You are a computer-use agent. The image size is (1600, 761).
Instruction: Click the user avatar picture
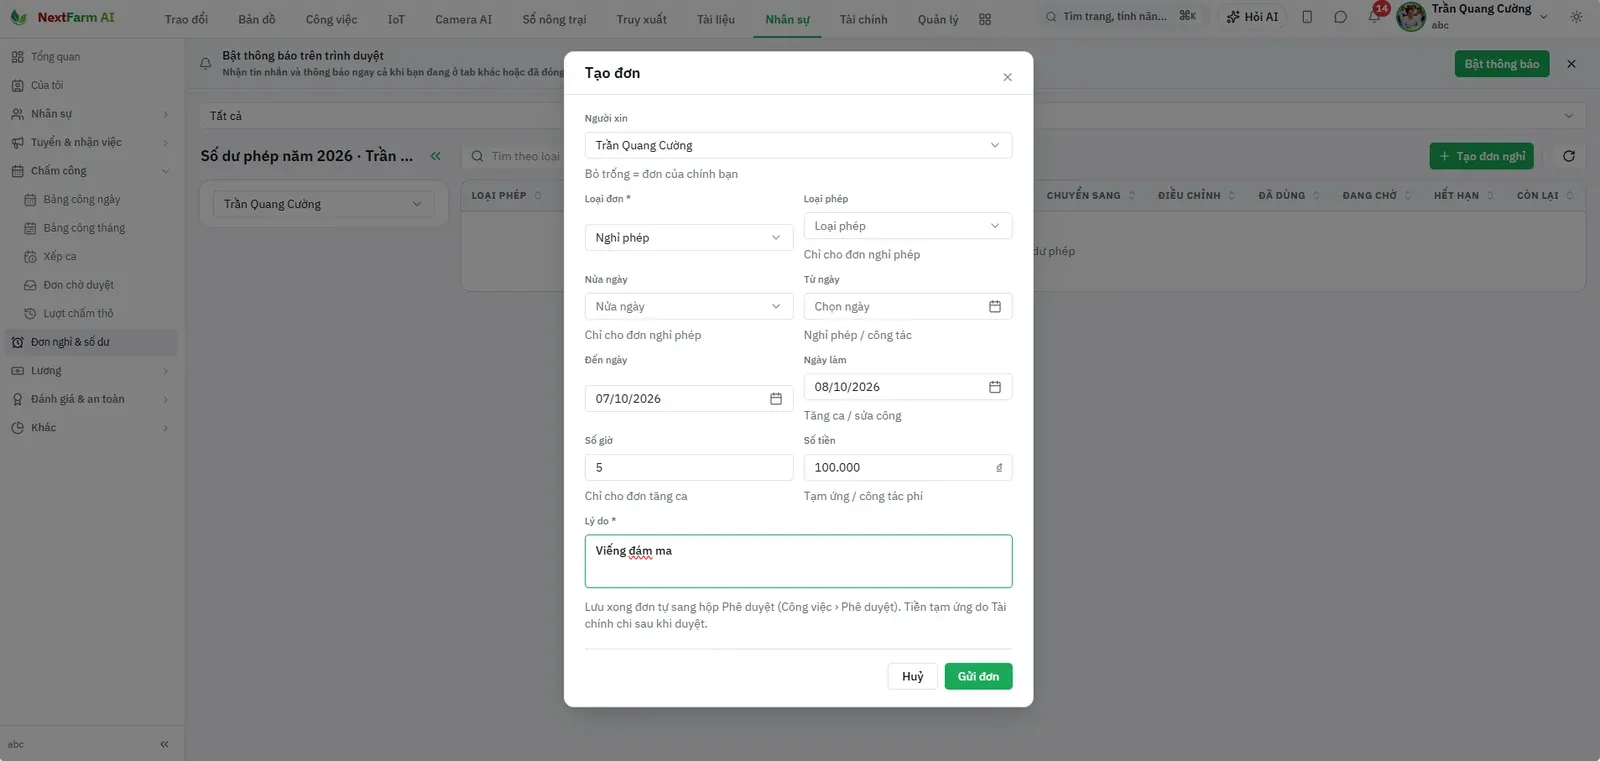[x=1410, y=16]
